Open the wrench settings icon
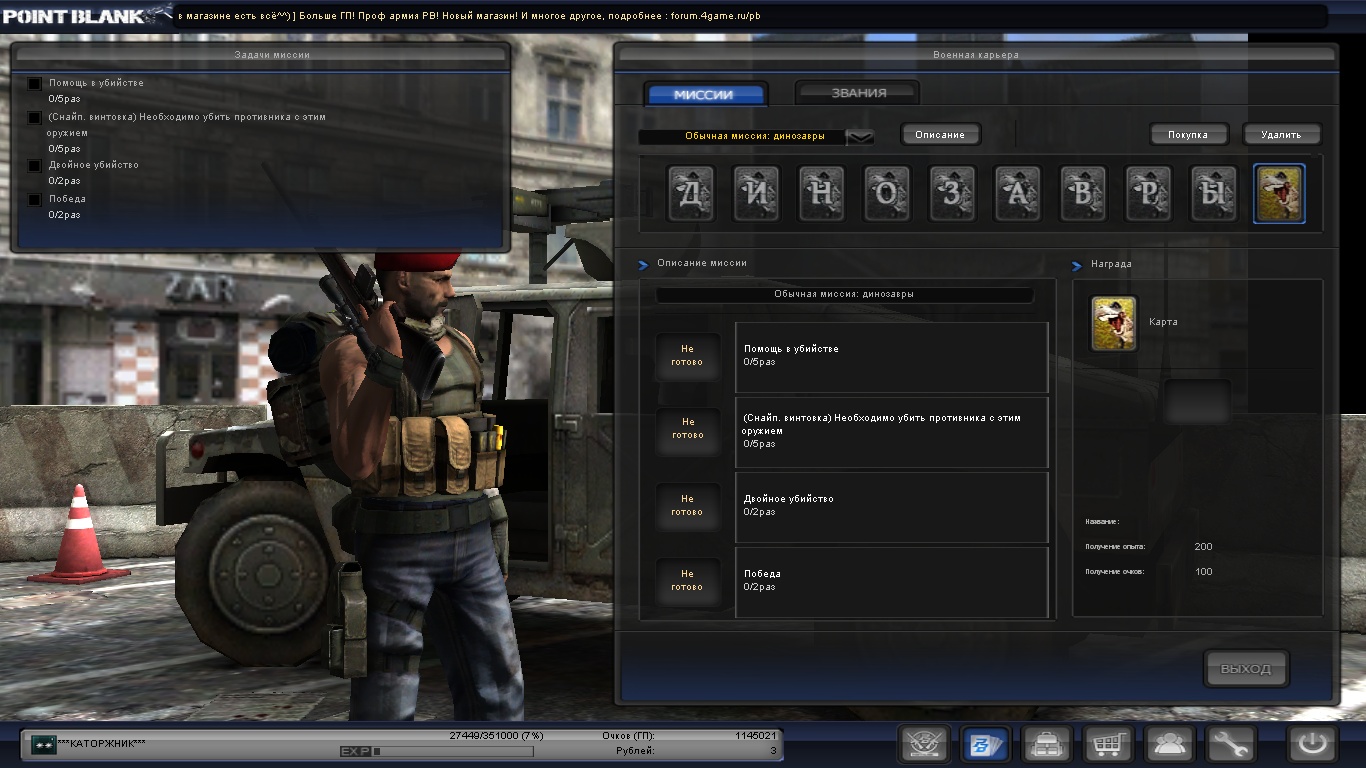This screenshot has height=768, width=1366. click(1231, 744)
